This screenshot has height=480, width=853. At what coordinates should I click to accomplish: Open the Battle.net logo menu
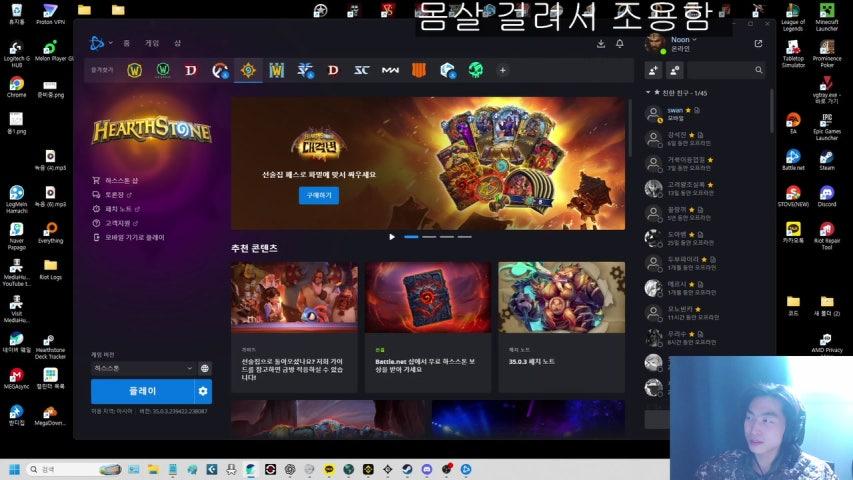[x=99, y=43]
